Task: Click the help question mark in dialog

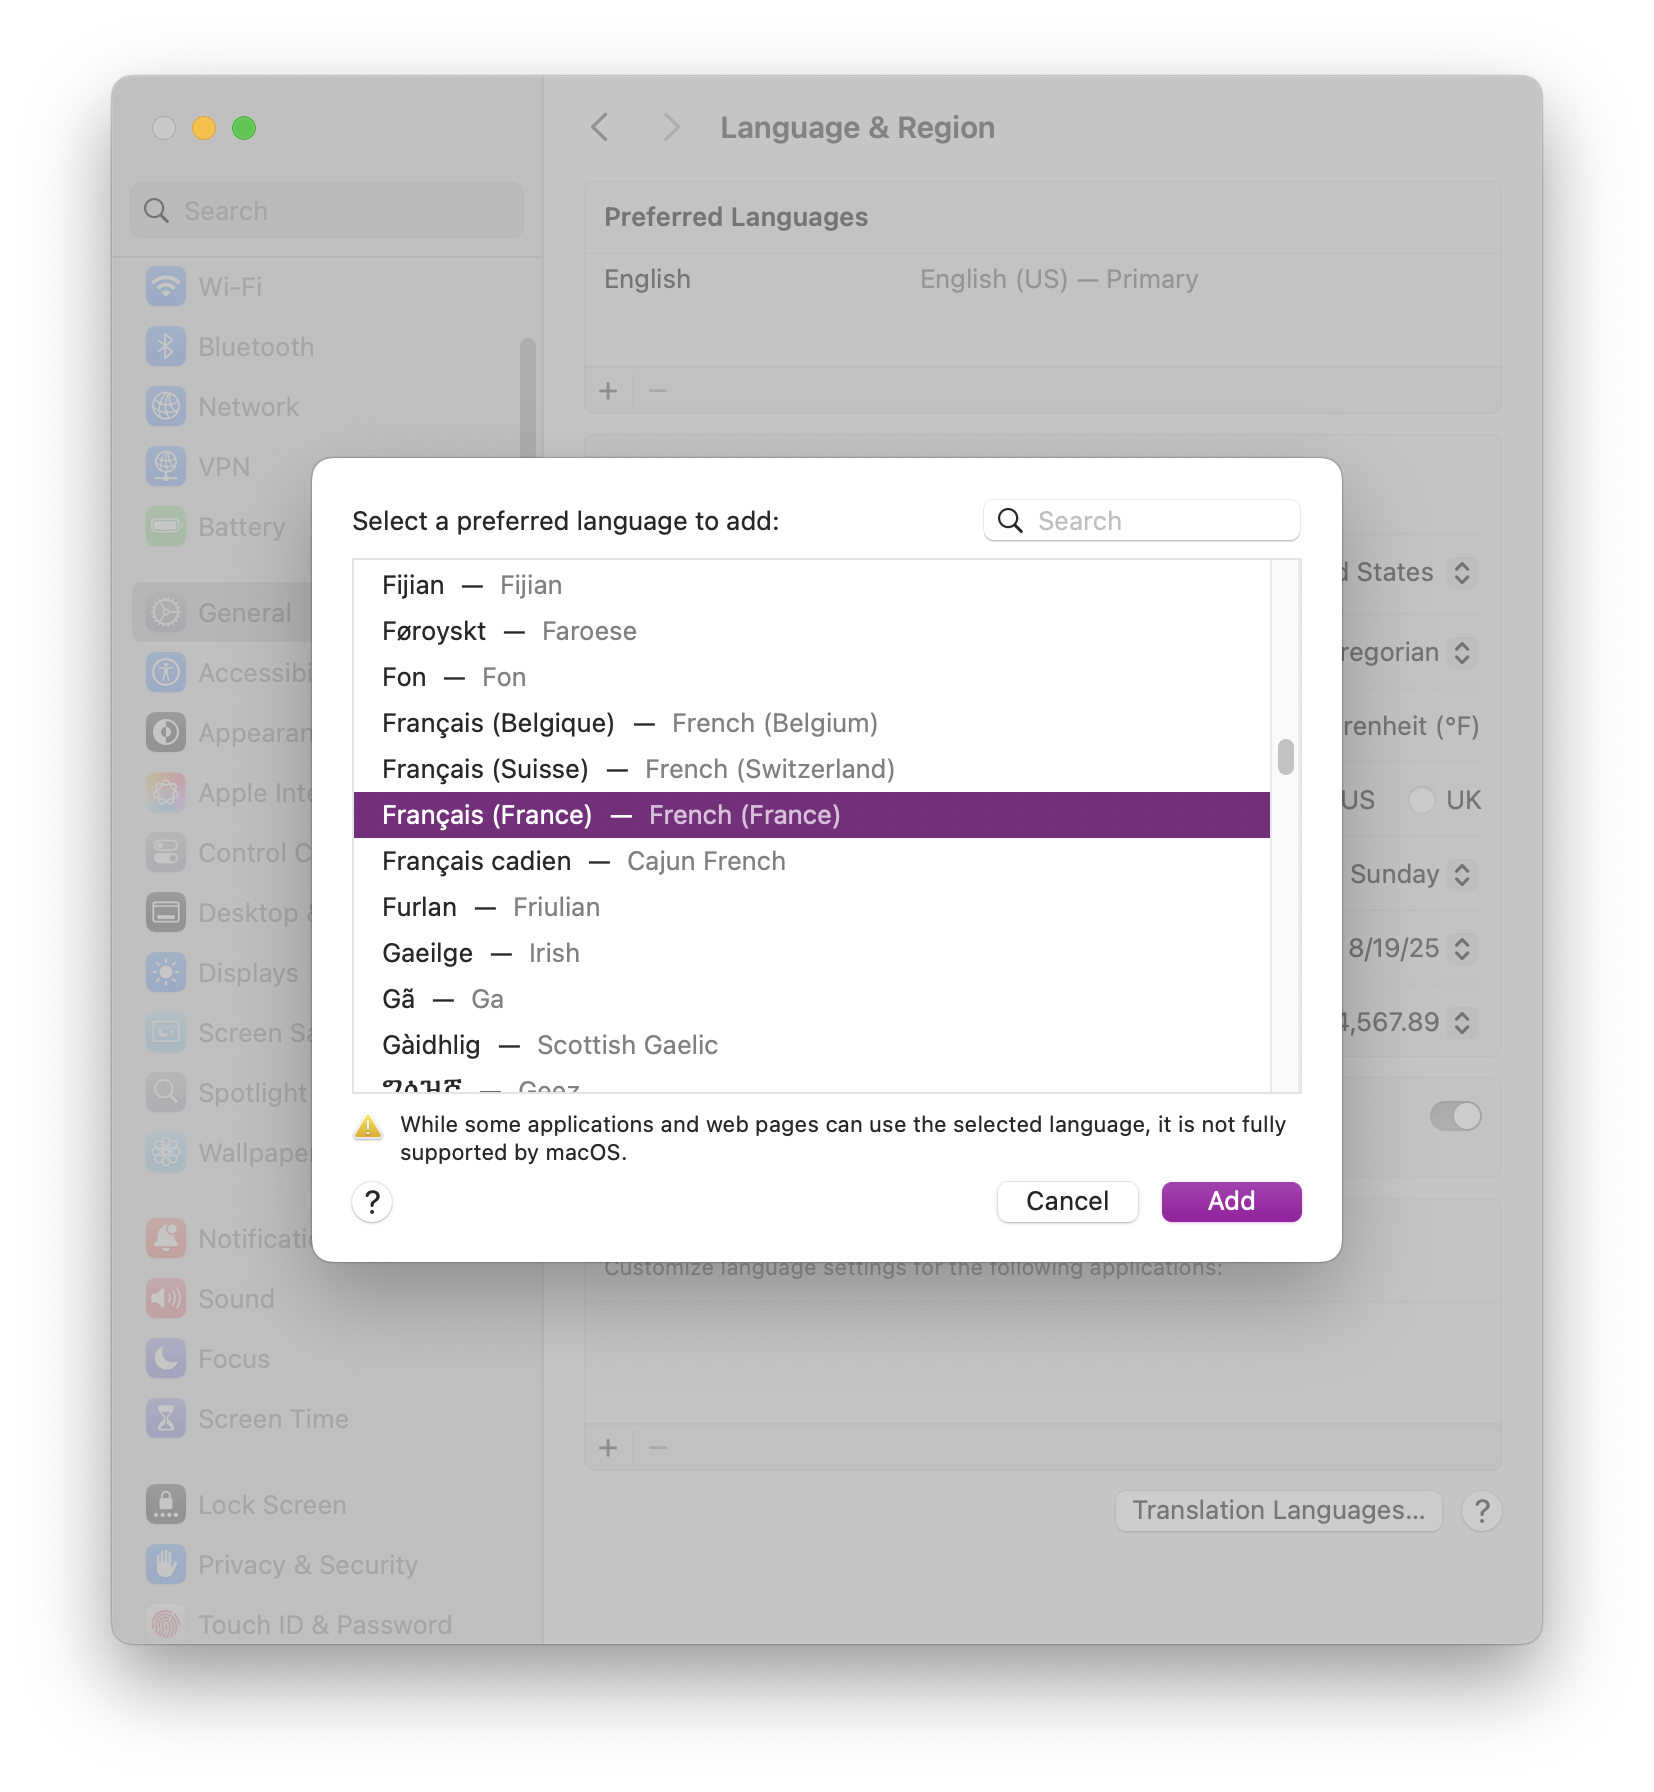Action: coord(372,1202)
